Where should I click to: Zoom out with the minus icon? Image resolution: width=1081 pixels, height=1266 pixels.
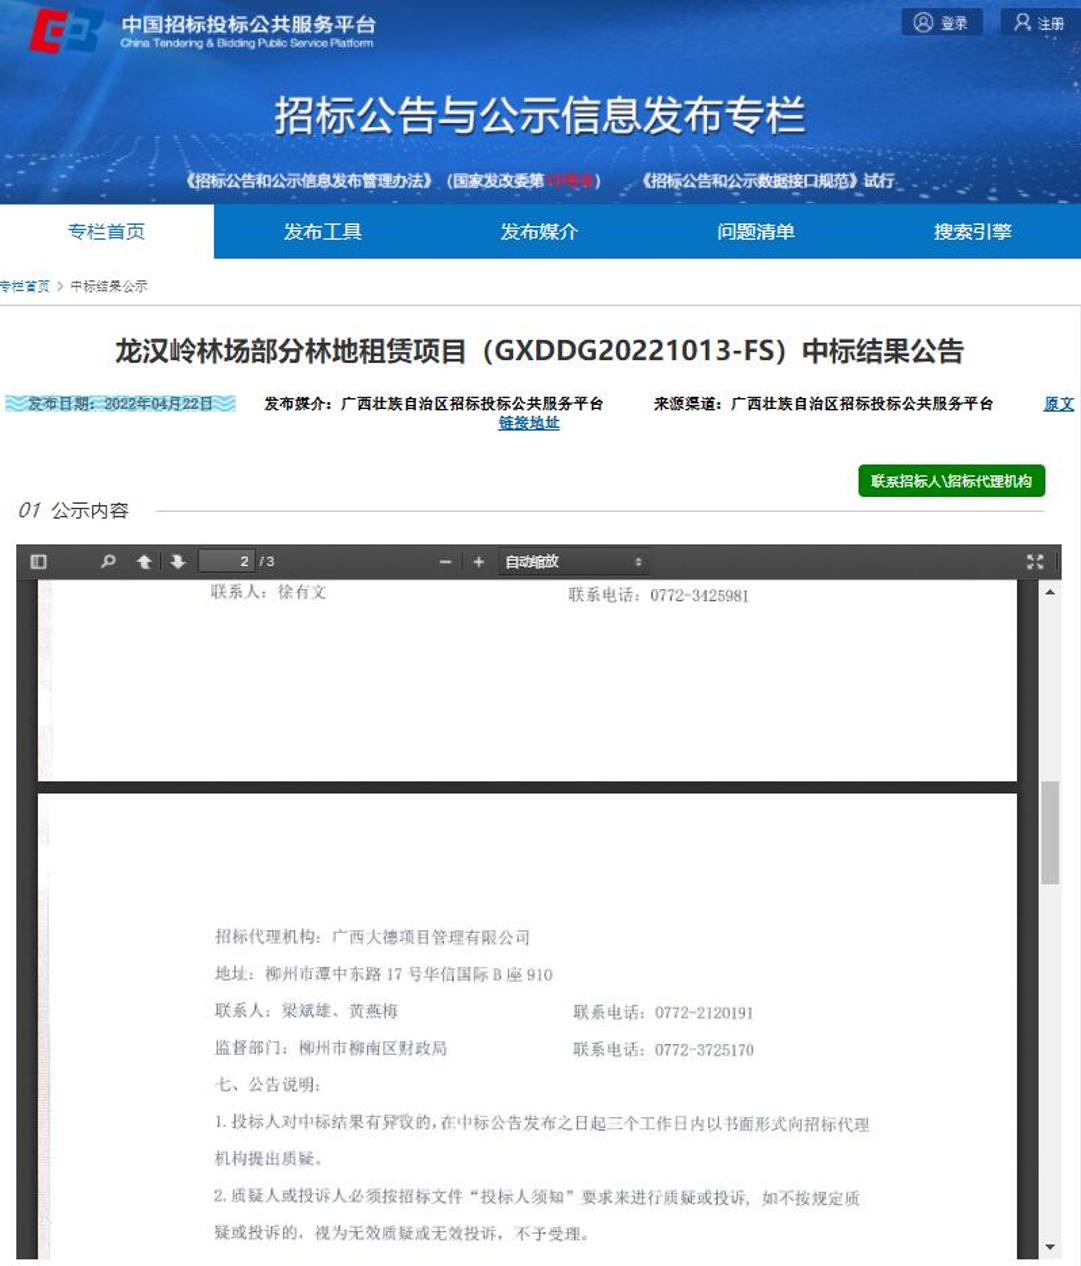point(446,562)
